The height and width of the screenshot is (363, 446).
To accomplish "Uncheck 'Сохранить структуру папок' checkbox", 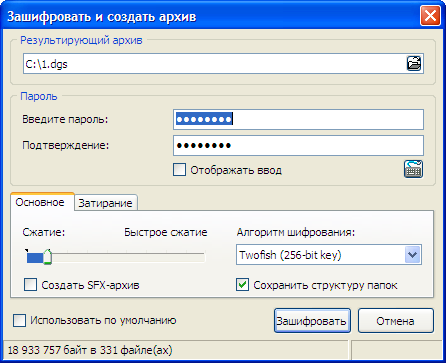I will 242,285.
